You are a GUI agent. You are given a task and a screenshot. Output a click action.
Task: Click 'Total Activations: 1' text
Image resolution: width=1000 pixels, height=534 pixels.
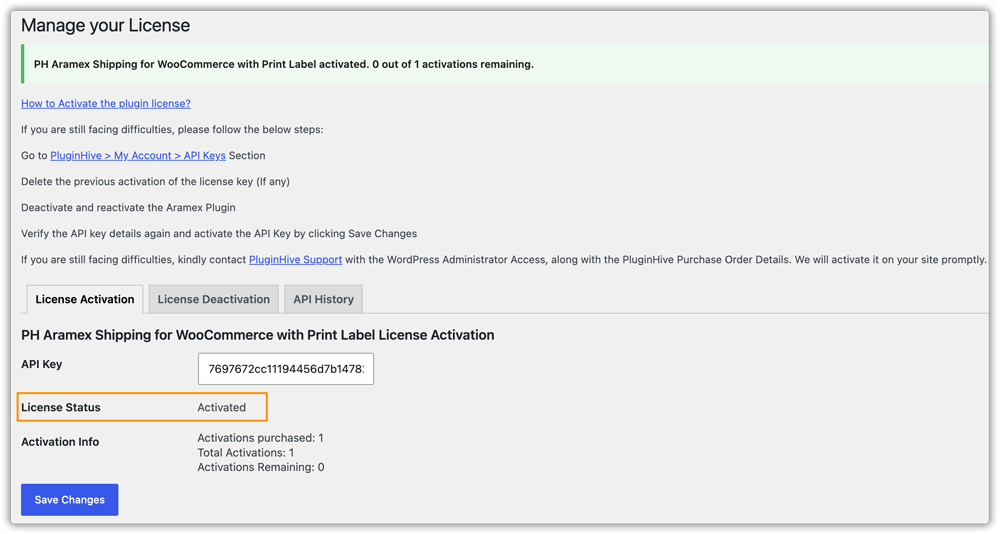246,453
